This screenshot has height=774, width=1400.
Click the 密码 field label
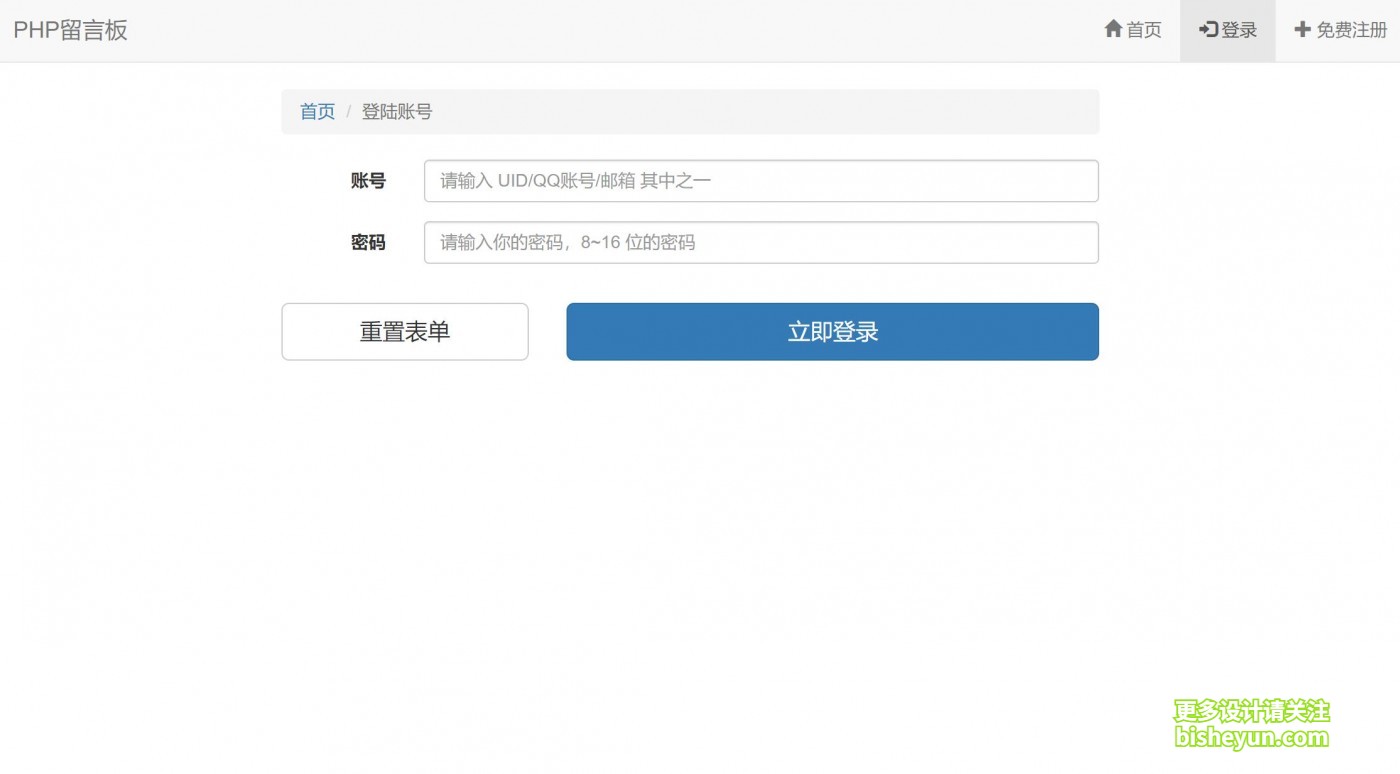pyautogui.click(x=368, y=242)
